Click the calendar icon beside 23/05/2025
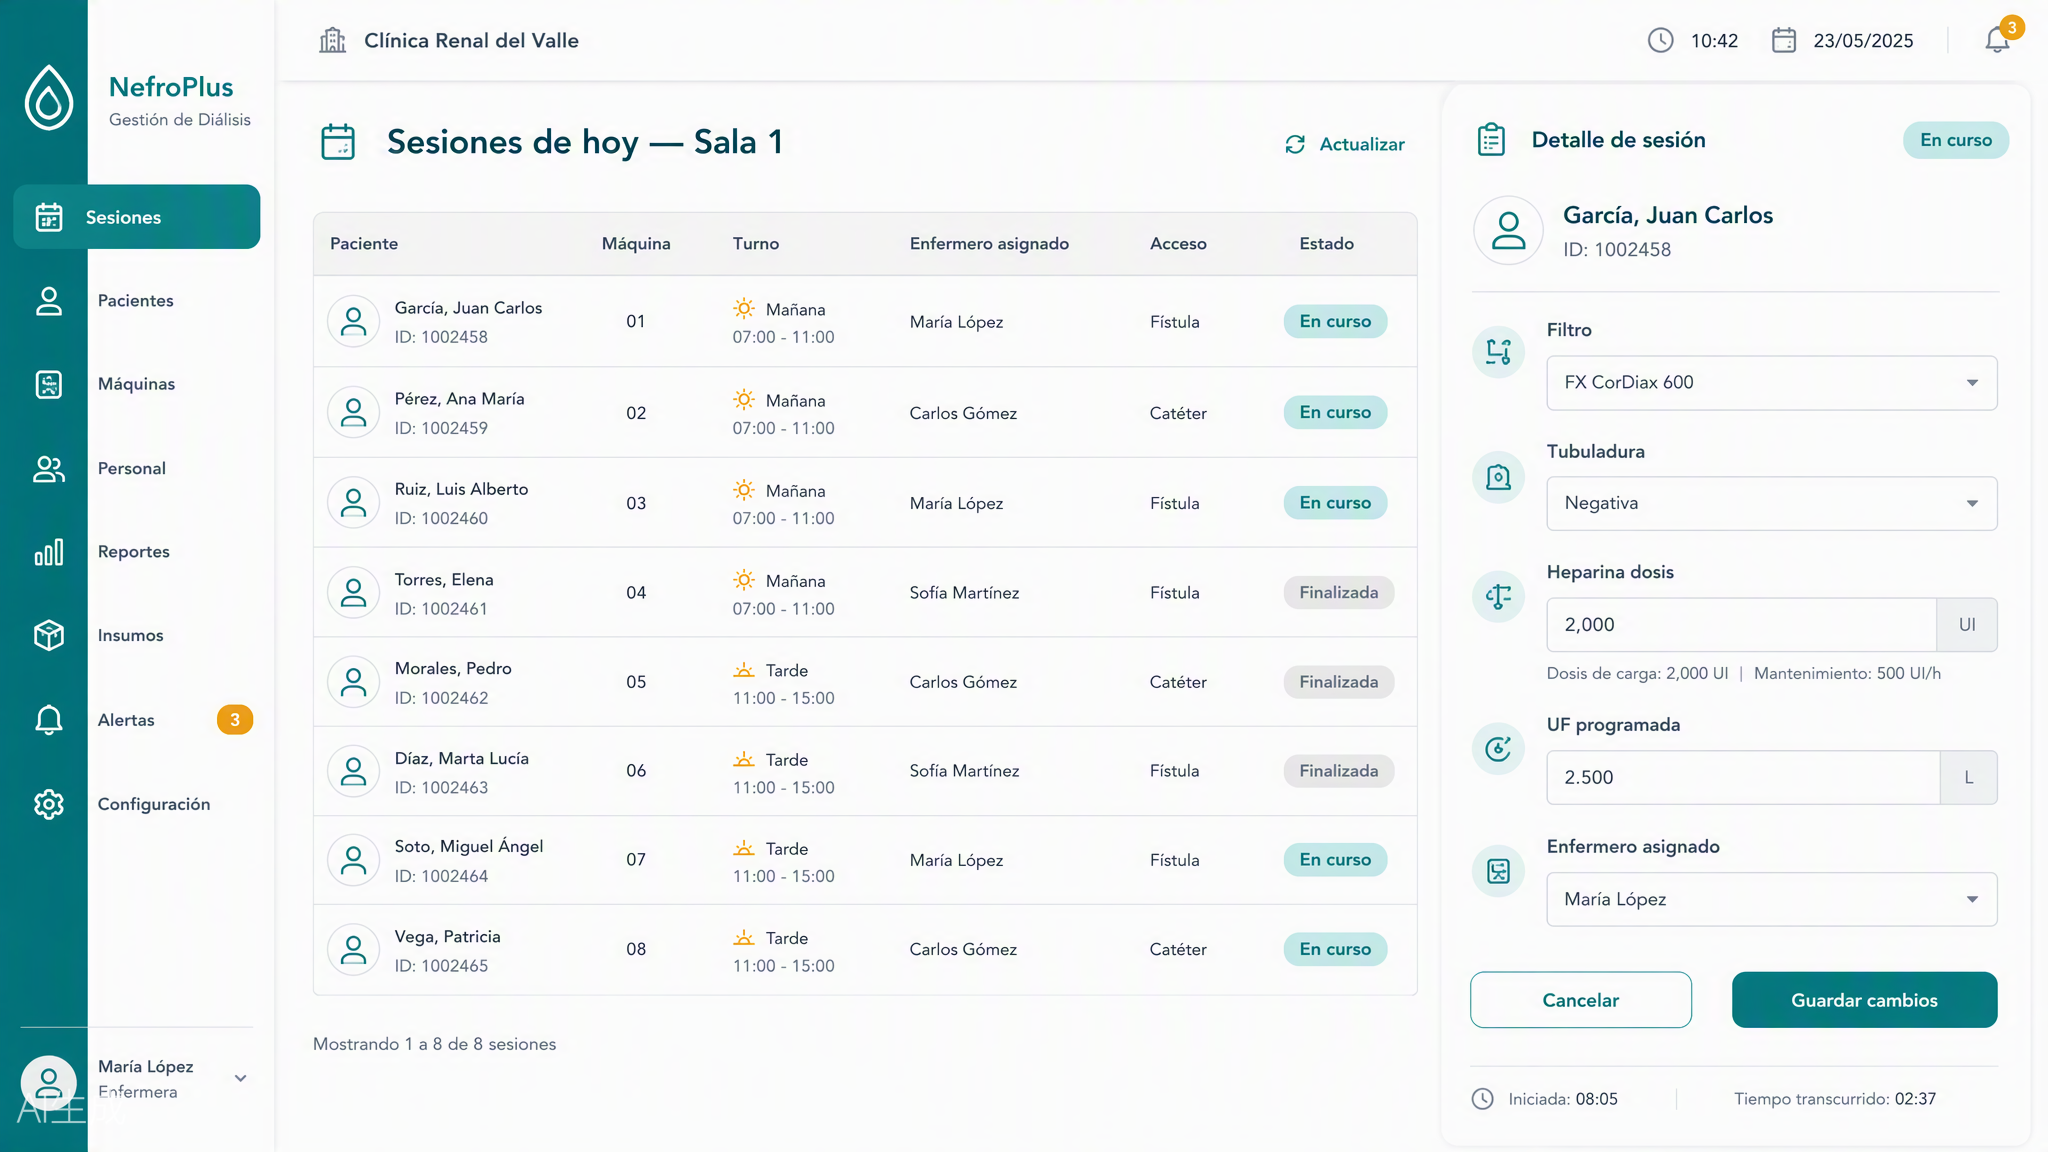This screenshot has height=1152, width=2048. click(1784, 40)
